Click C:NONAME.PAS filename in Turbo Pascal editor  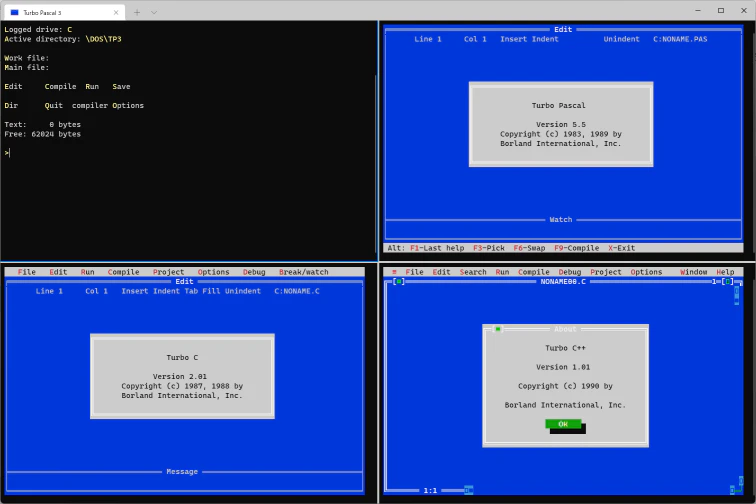coord(680,39)
